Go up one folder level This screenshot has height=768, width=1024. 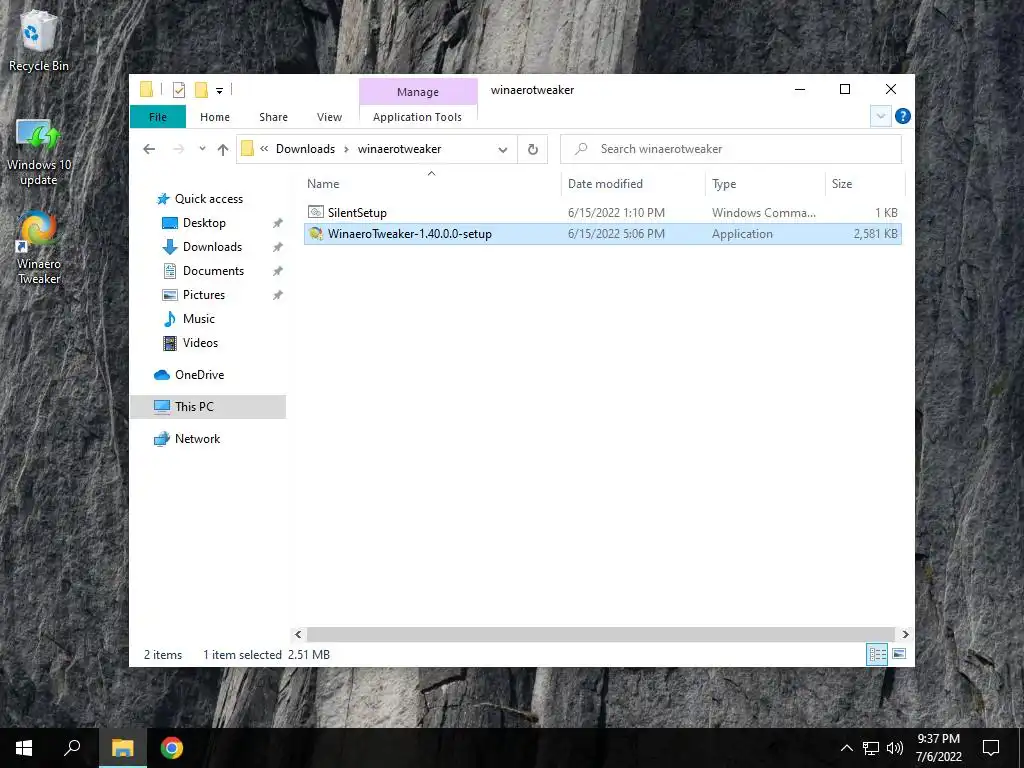click(223, 150)
